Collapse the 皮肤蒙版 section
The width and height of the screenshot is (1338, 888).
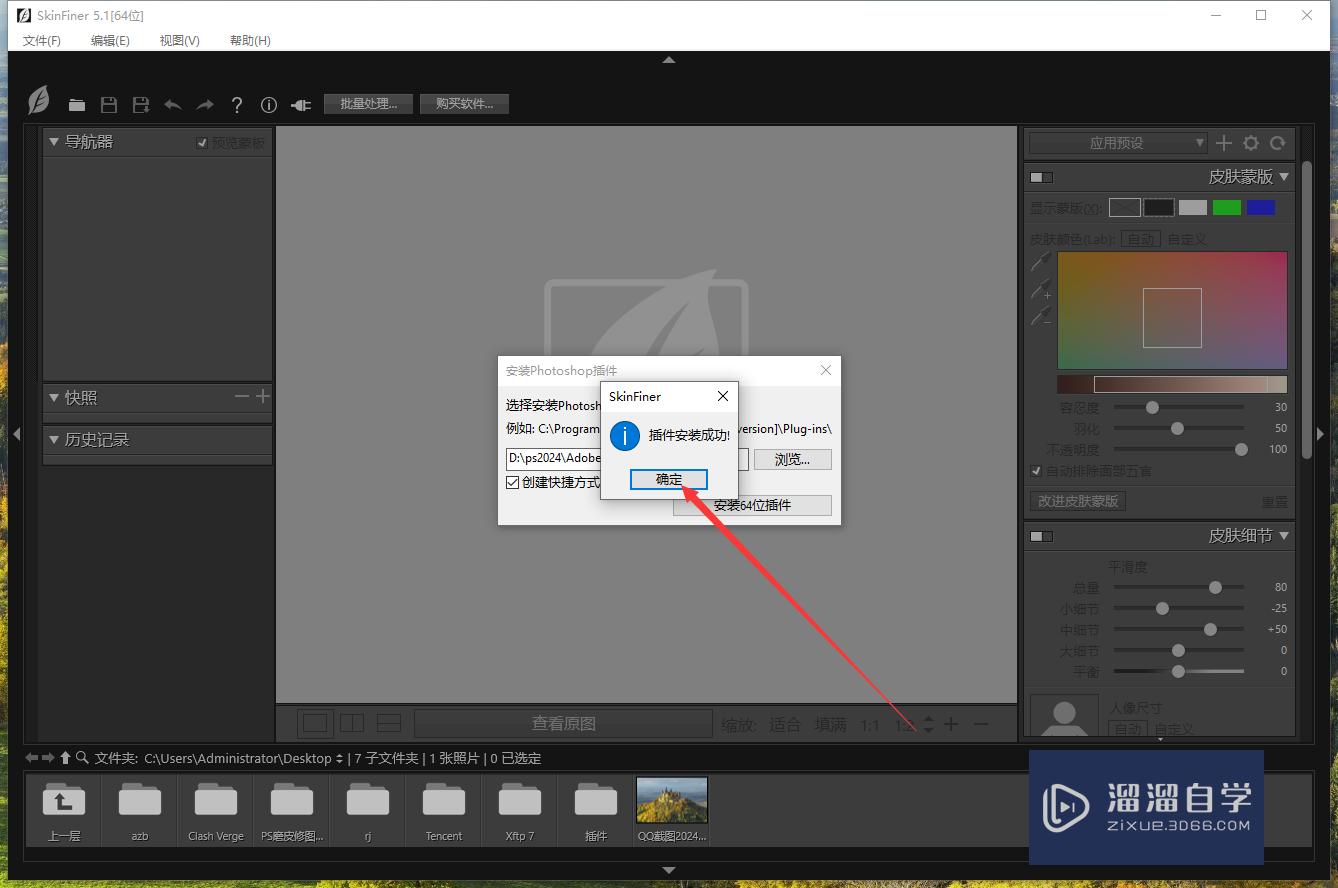point(1284,177)
